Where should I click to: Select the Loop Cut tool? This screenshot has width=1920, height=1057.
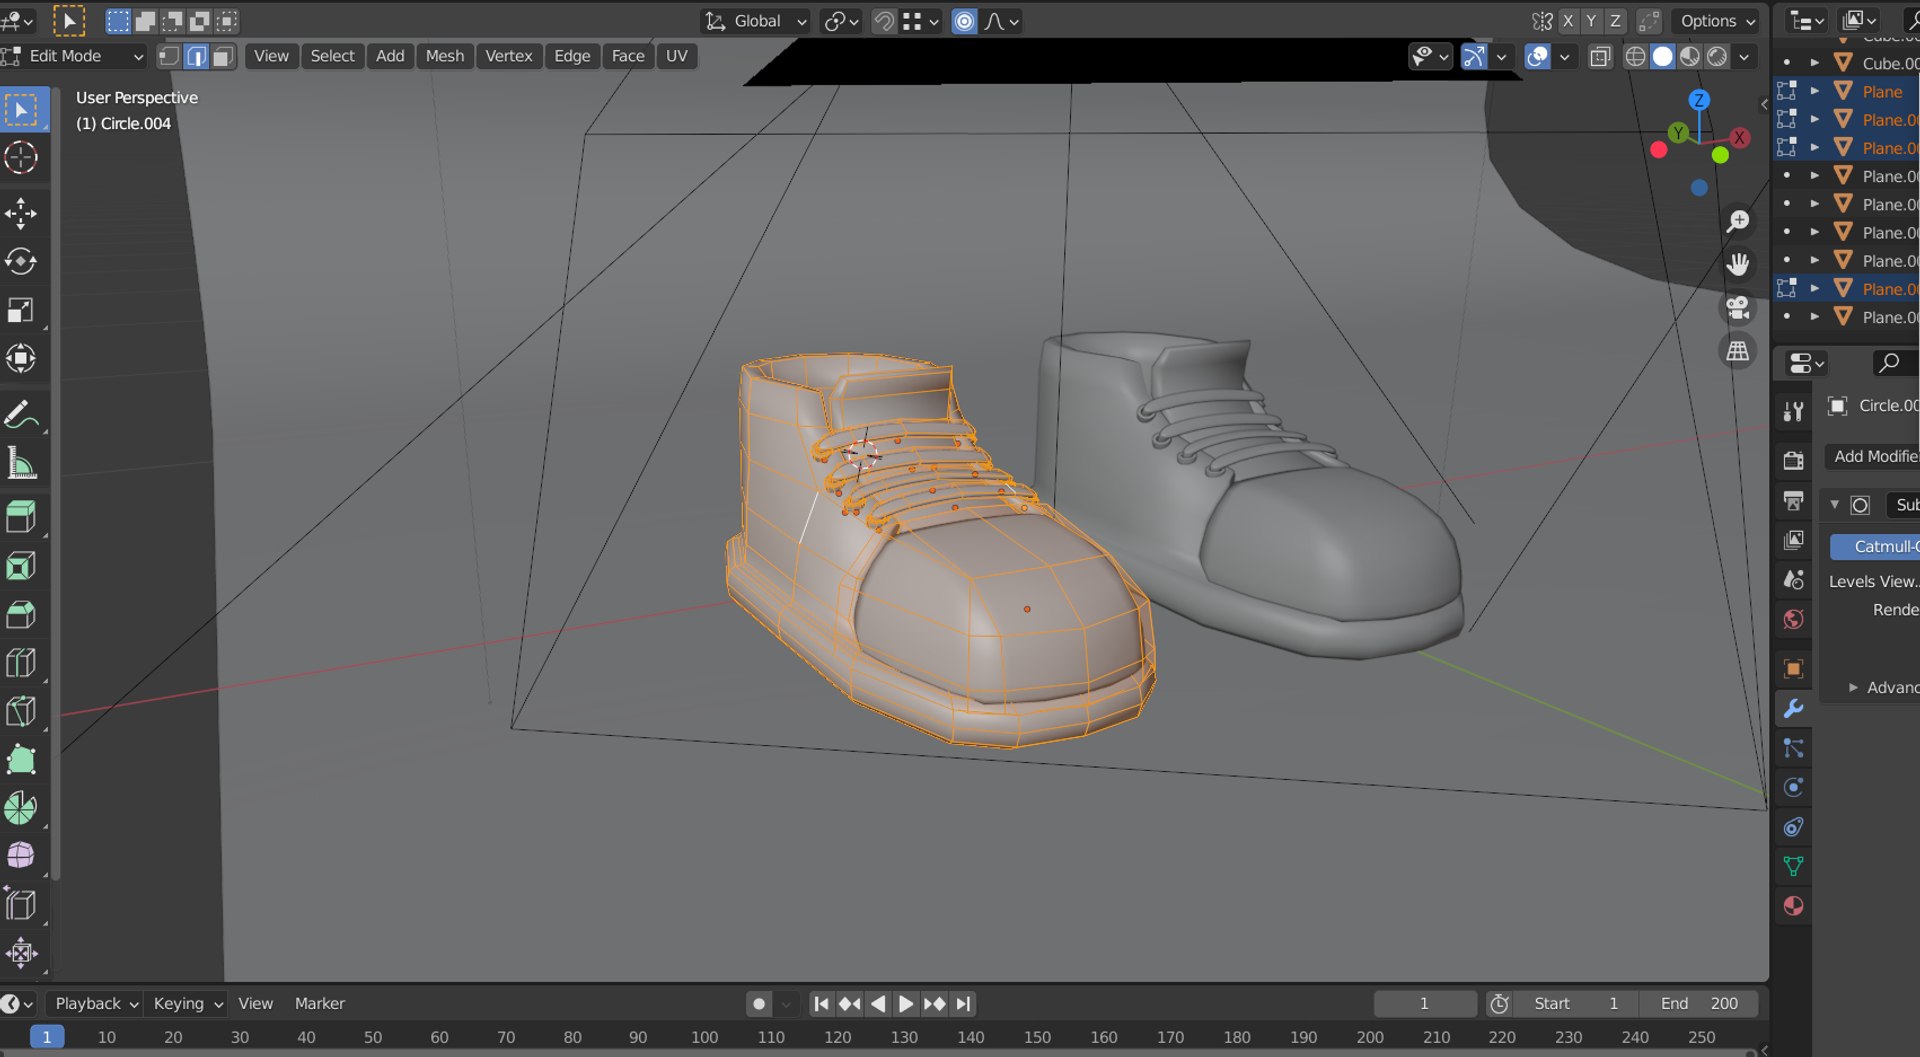(21, 663)
